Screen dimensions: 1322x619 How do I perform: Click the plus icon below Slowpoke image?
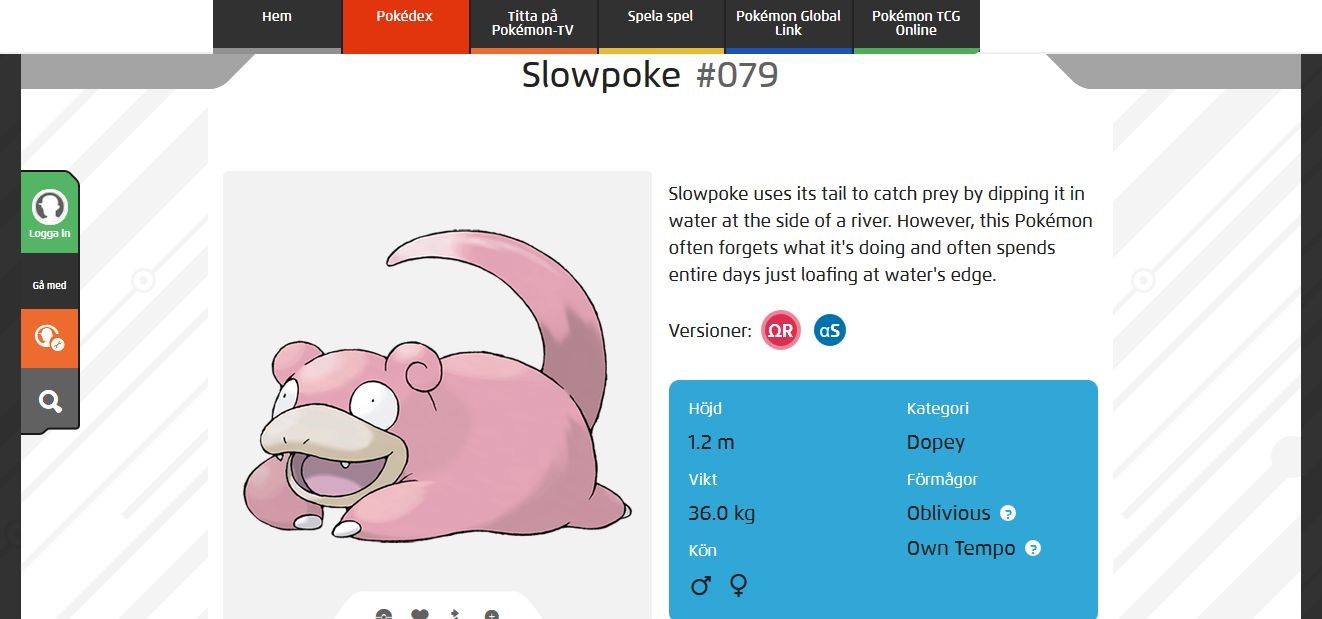pyautogui.click(x=491, y=614)
